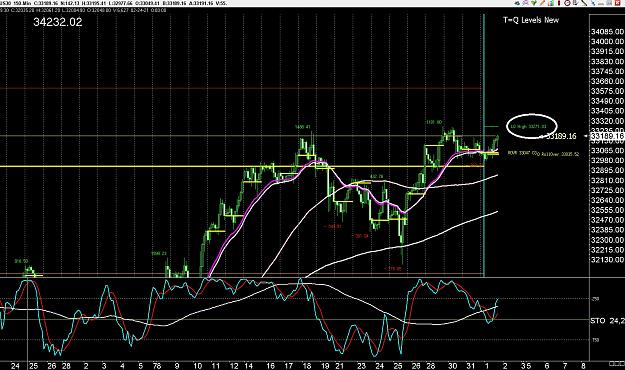Select the orange pencil drawing tool icon

click(542, 3)
